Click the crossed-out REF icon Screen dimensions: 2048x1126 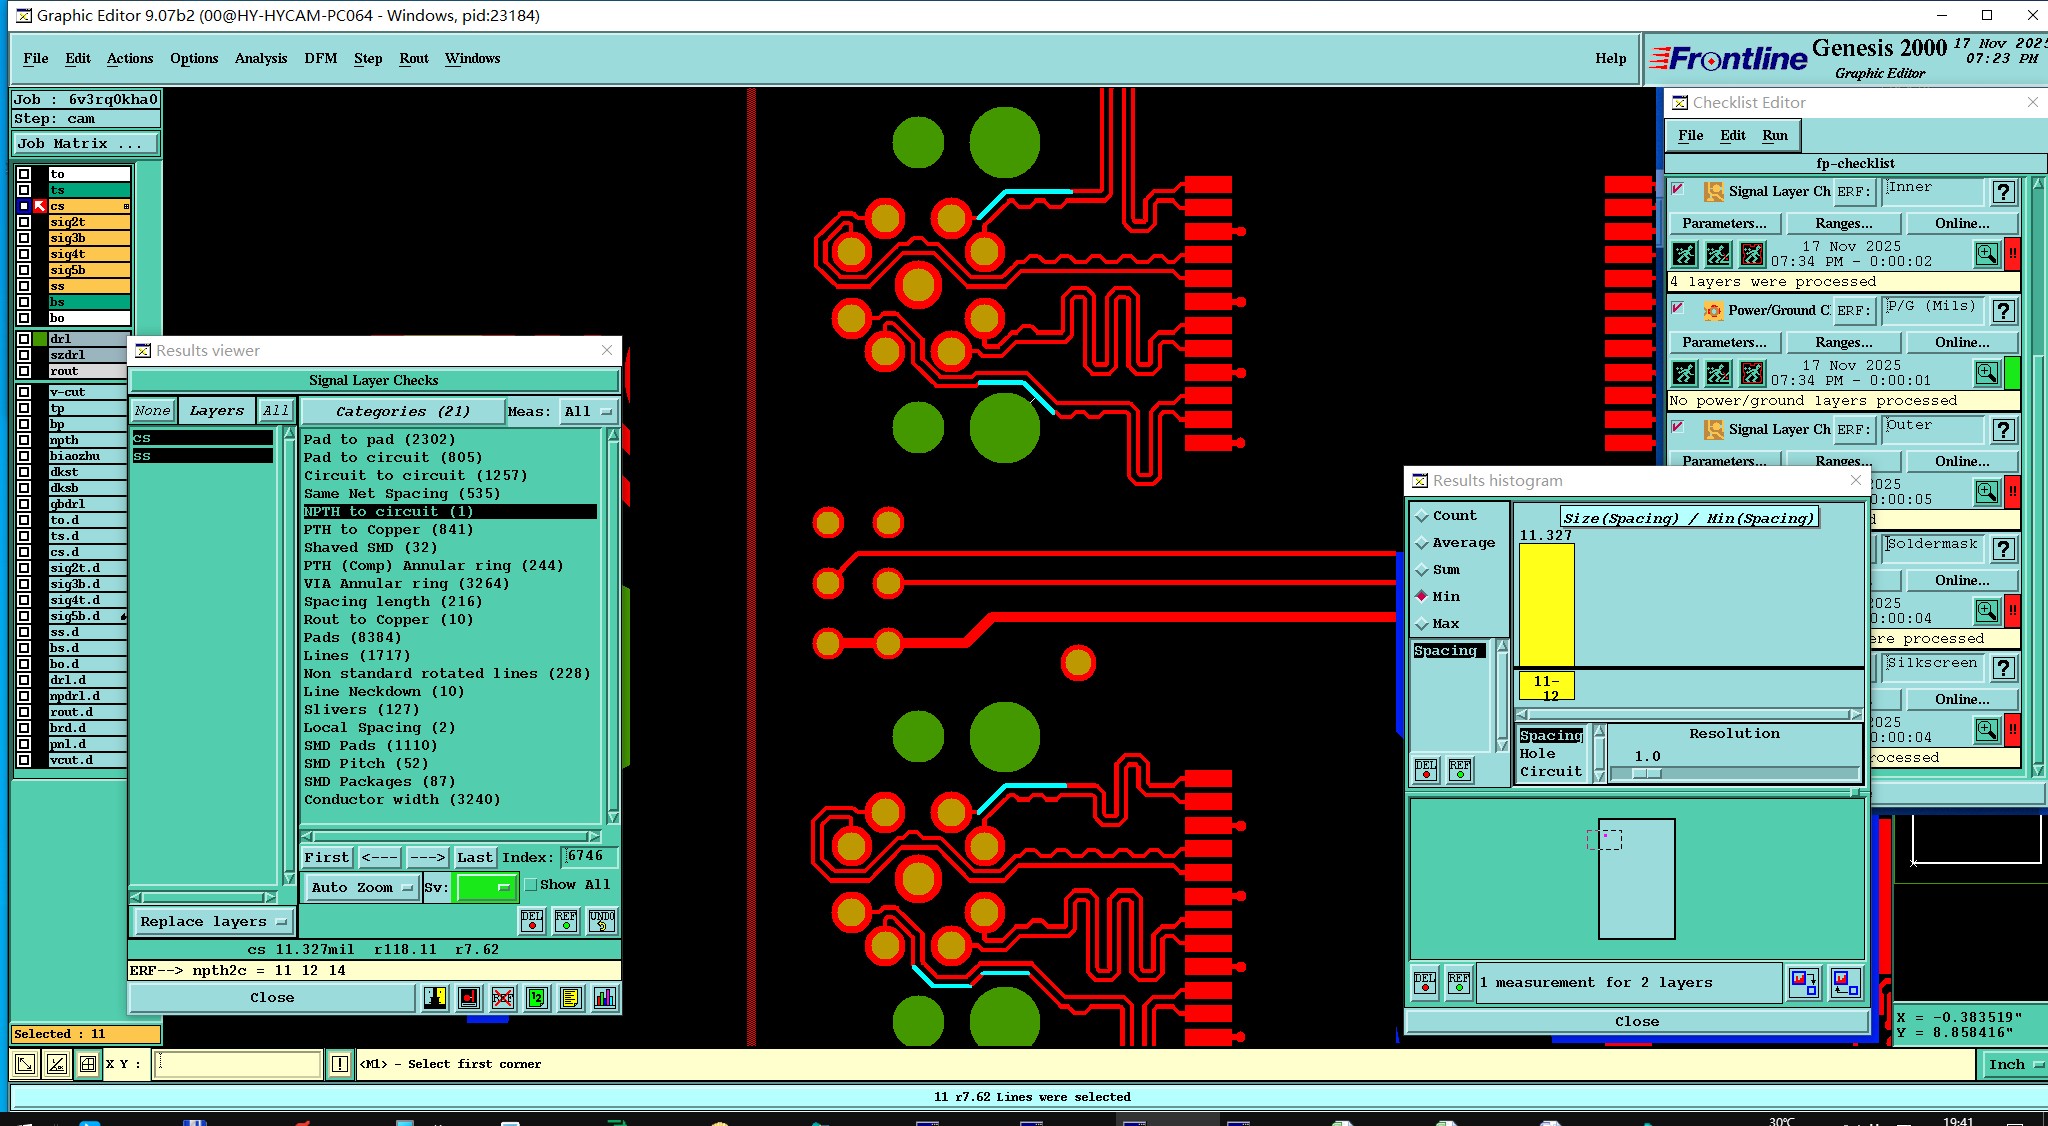[503, 998]
